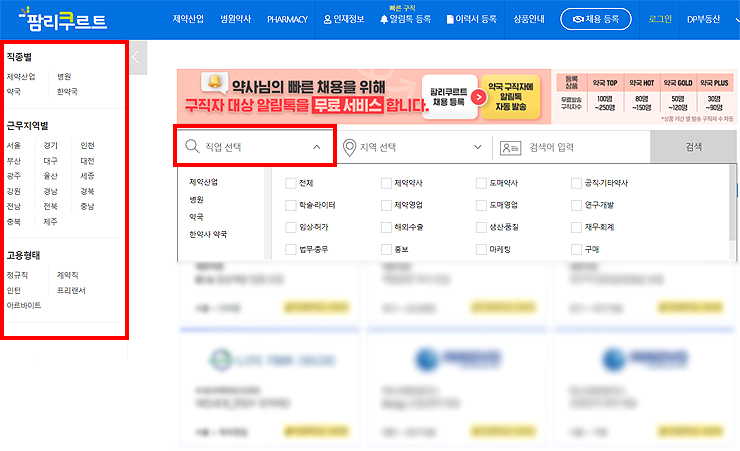
Task: Click 경기 in sidebar 근무지역별
Action: coord(50,146)
